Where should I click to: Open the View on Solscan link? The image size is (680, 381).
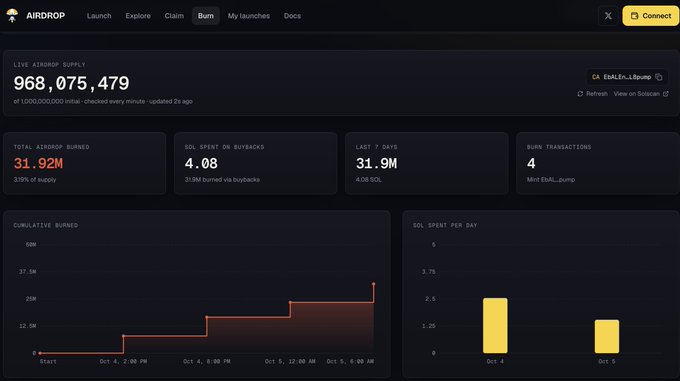click(641, 94)
